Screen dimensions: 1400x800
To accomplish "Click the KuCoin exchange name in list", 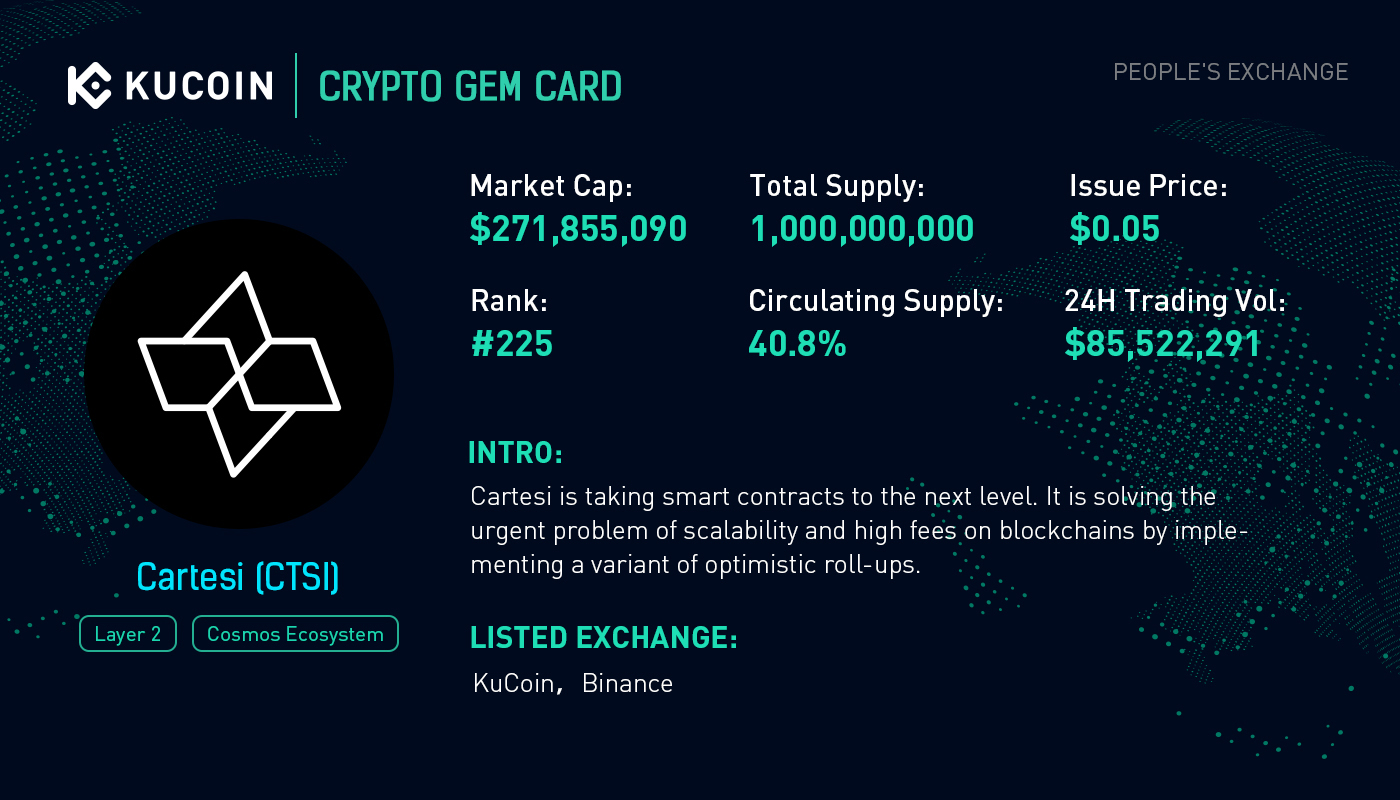I will tap(513, 684).
